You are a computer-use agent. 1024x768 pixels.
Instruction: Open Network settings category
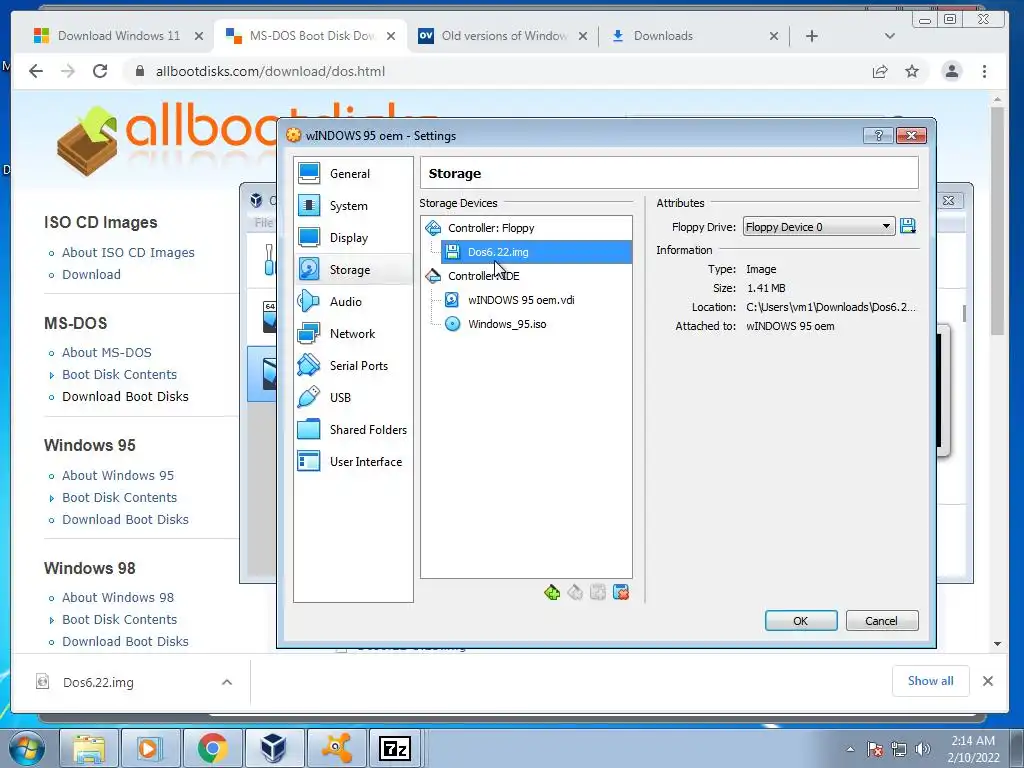pos(353,334)
